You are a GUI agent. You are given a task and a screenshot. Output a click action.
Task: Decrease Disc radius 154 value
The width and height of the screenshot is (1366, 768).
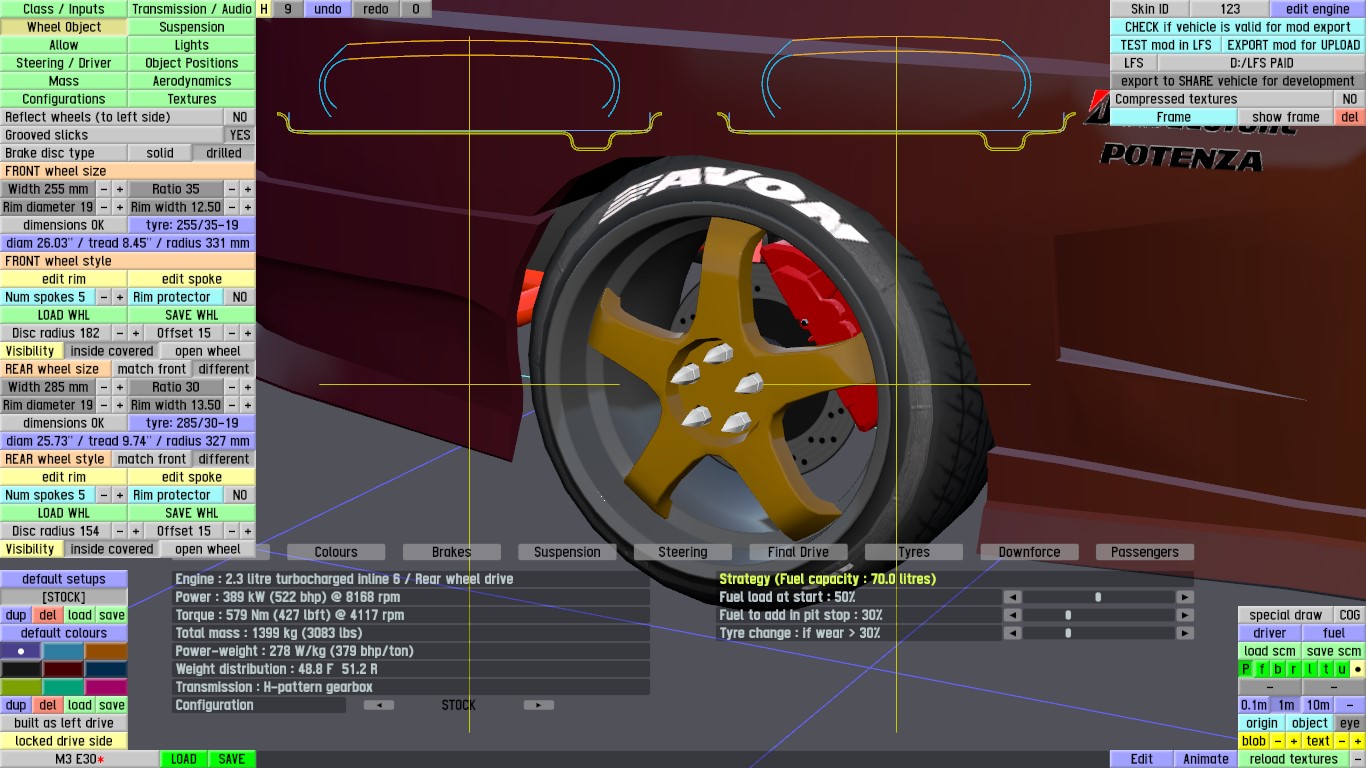[x=119, y=531]
